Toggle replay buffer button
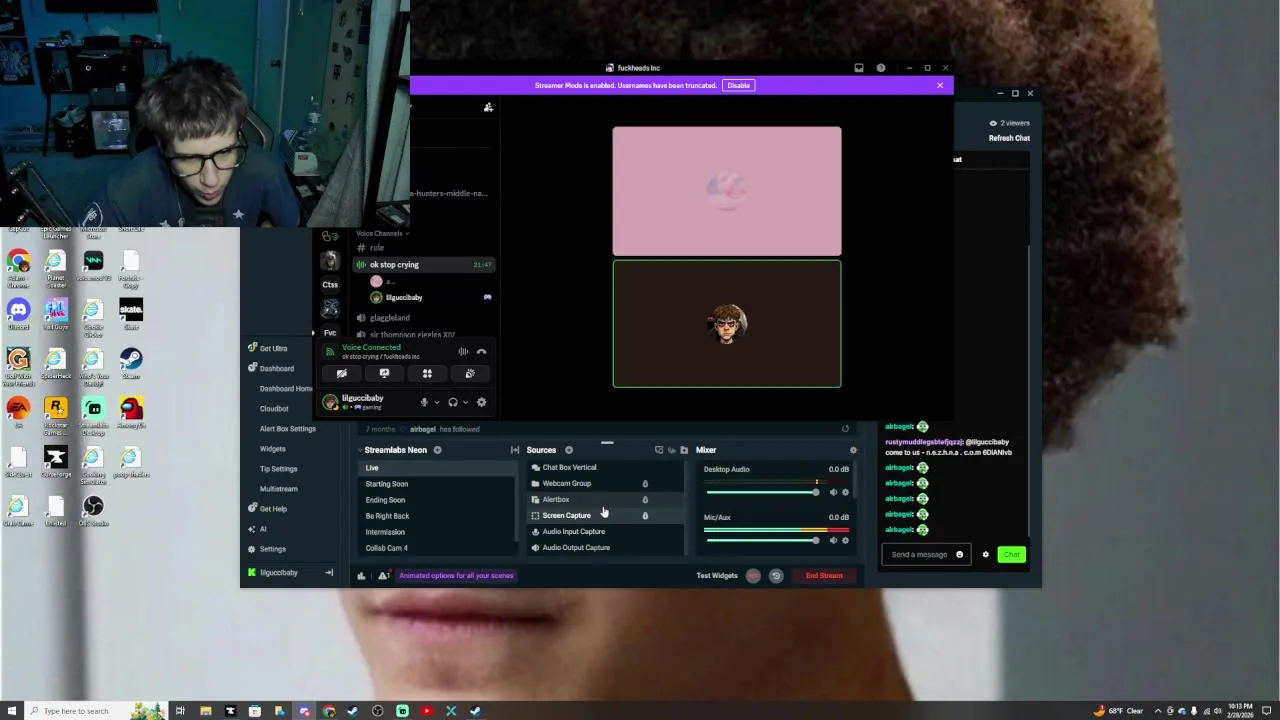1280x720 pixels. (x=776, y=576)
